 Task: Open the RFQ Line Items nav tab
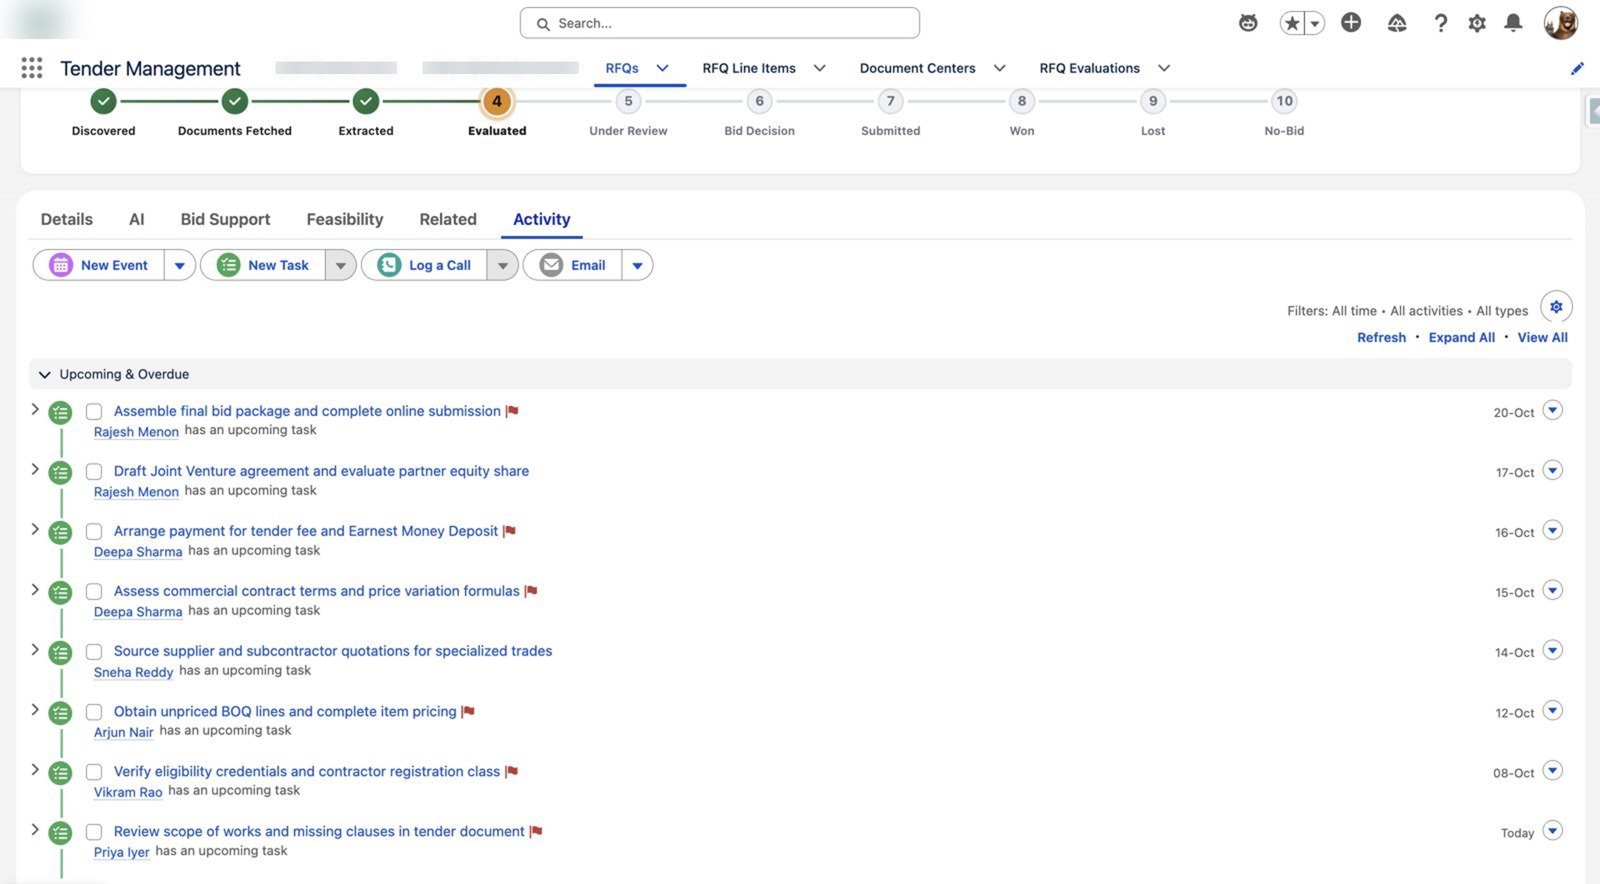click(749, 68)
